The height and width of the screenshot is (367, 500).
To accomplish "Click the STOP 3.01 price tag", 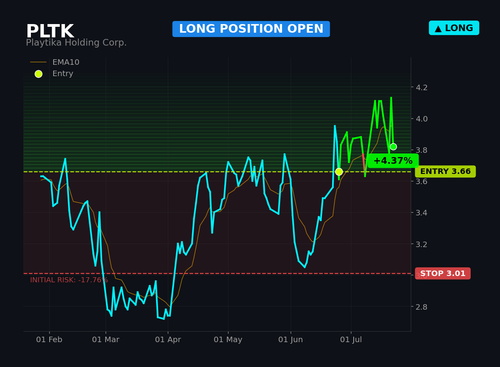I will pos(443,273).
